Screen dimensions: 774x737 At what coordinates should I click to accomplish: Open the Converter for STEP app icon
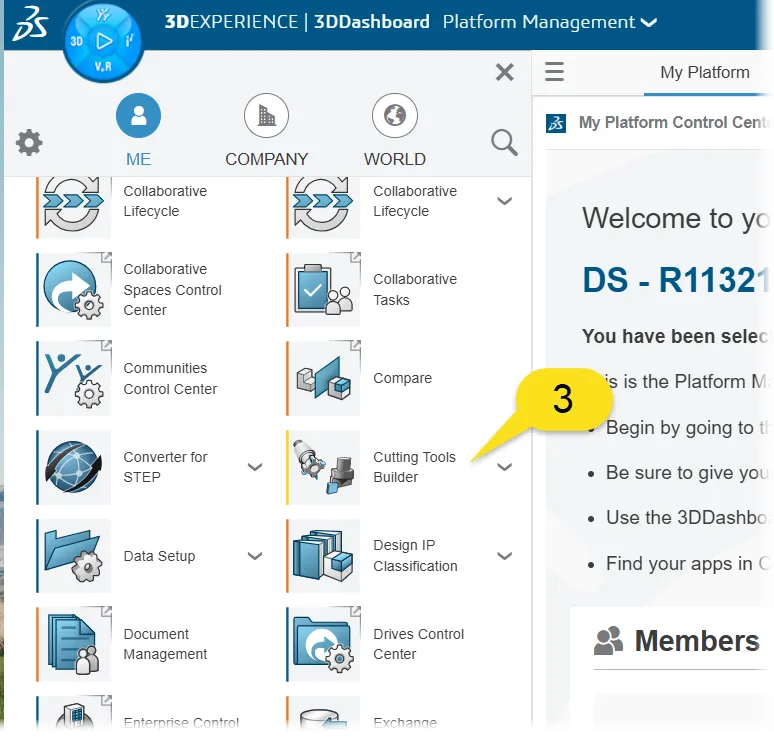click(75, 467)
